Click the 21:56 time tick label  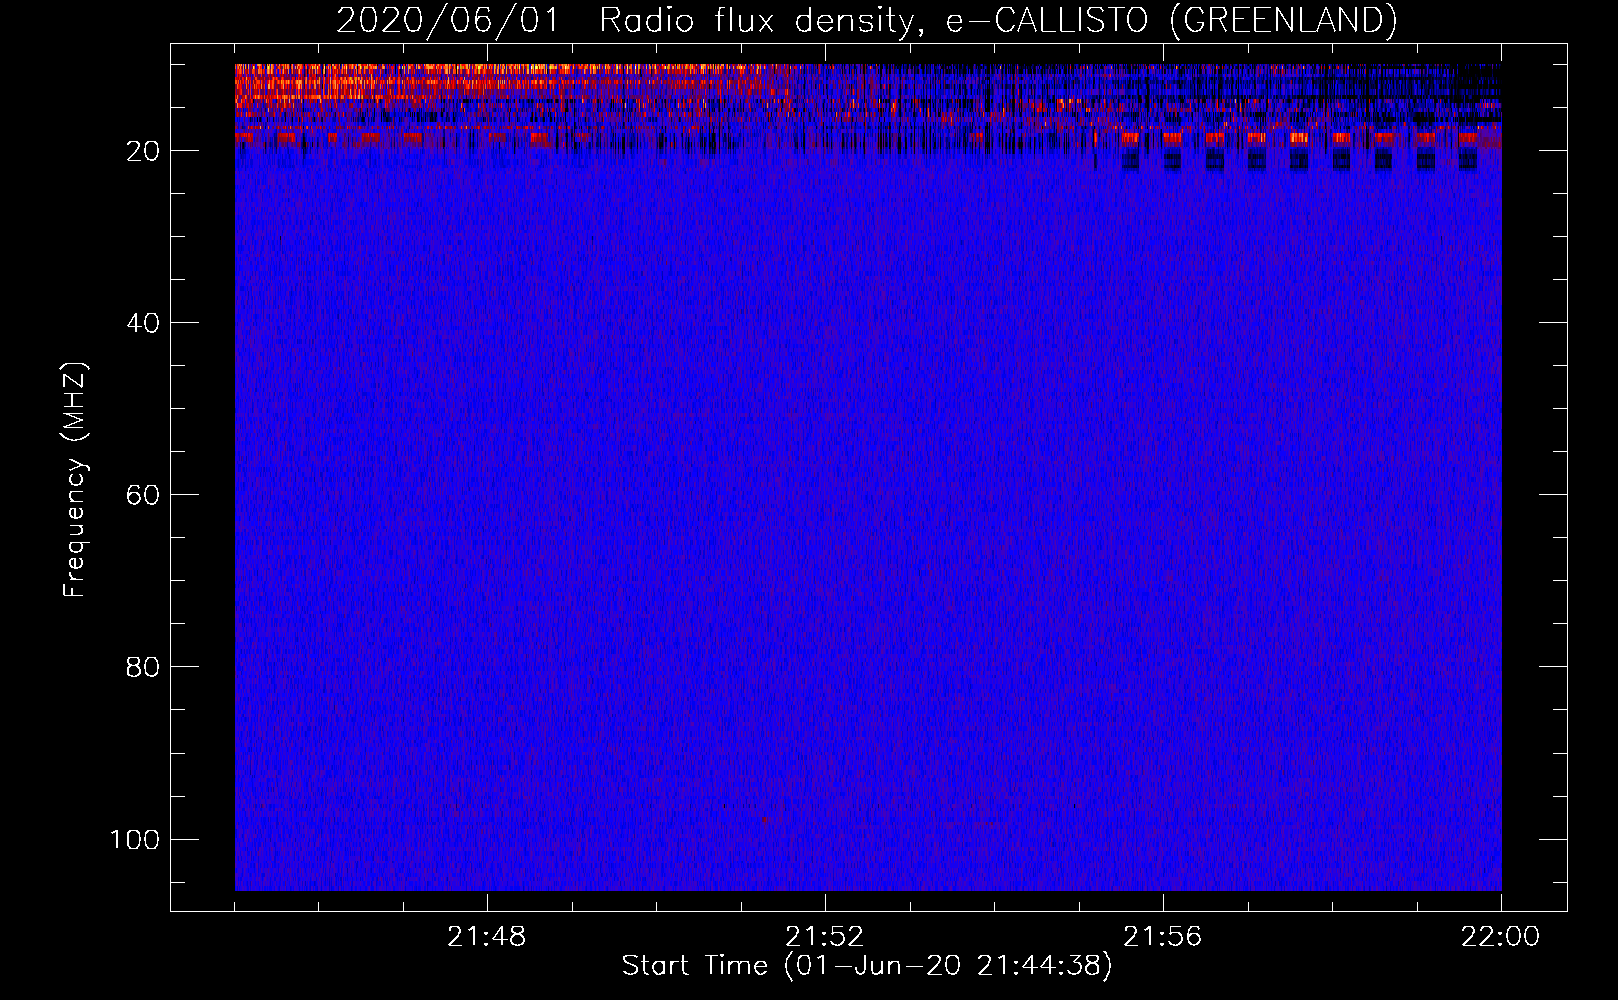tap(1163, 937)
